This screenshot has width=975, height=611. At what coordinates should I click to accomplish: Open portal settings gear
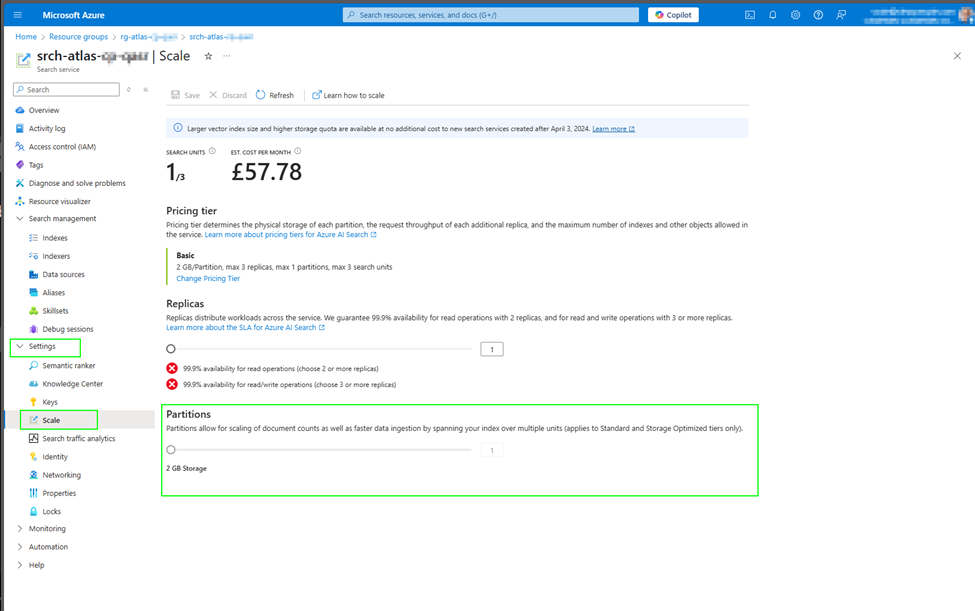click(795, 15)
